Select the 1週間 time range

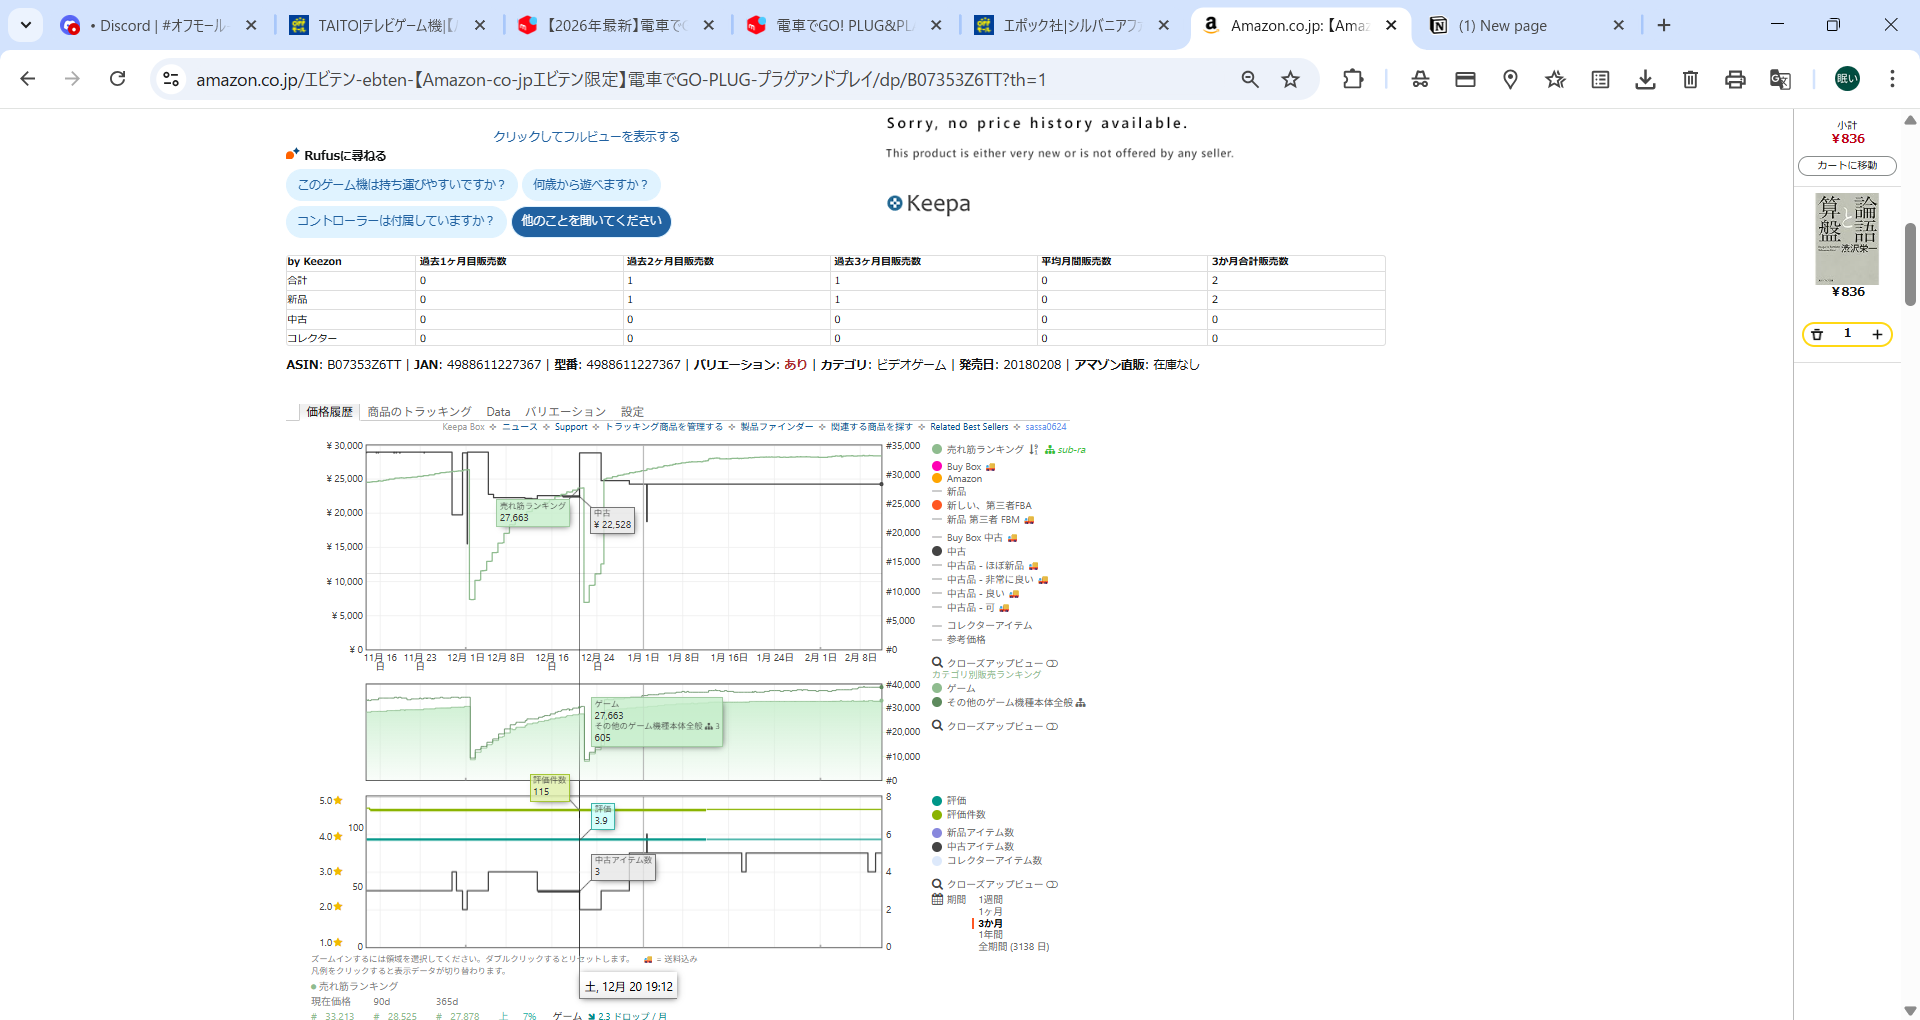[990, 900]
